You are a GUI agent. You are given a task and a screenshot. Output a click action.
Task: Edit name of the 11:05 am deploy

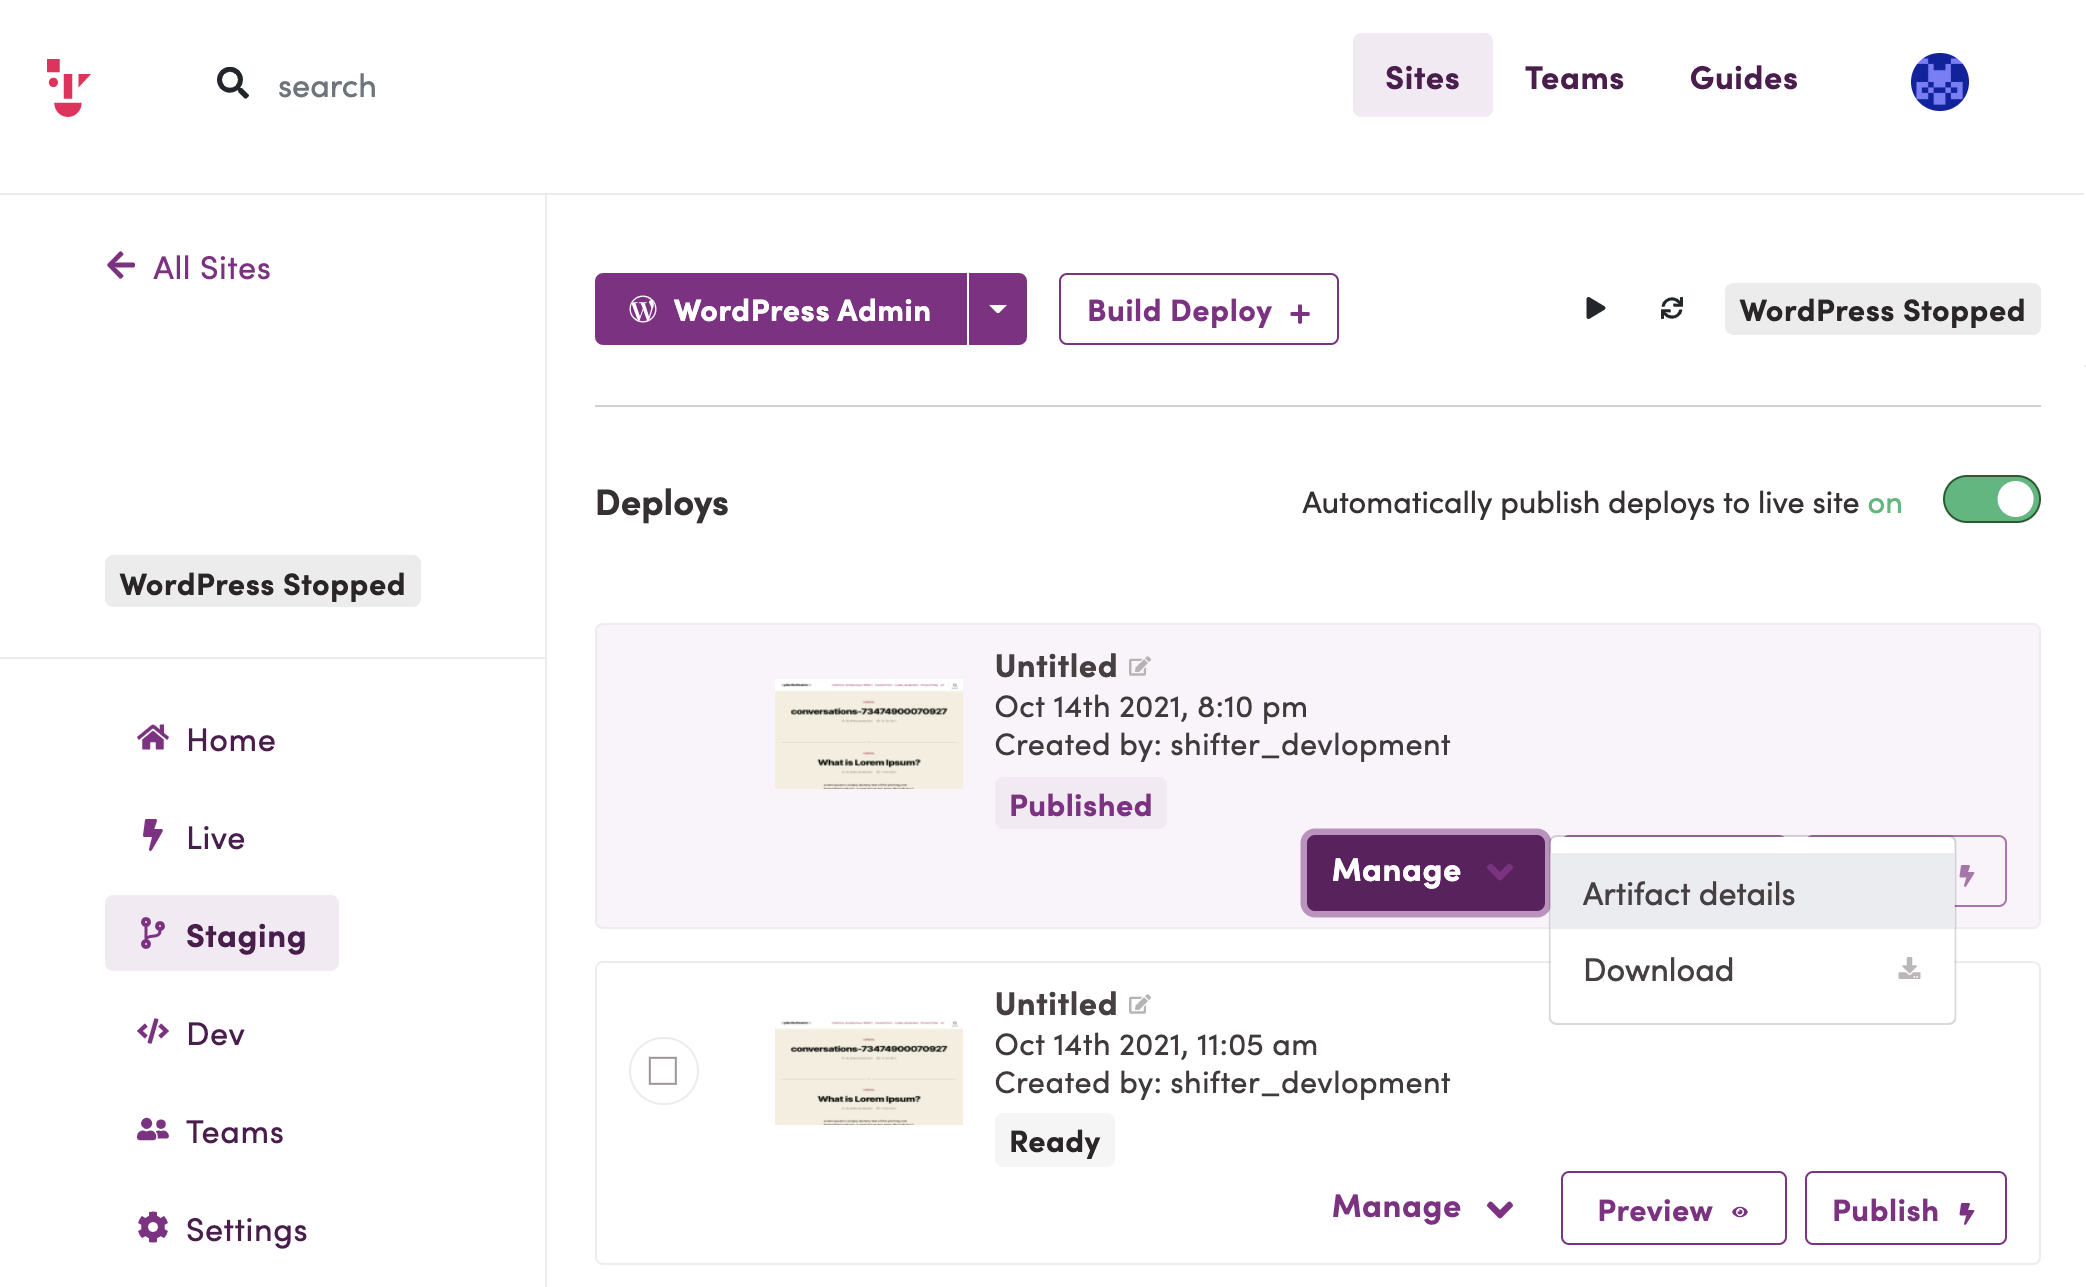1140,1004
